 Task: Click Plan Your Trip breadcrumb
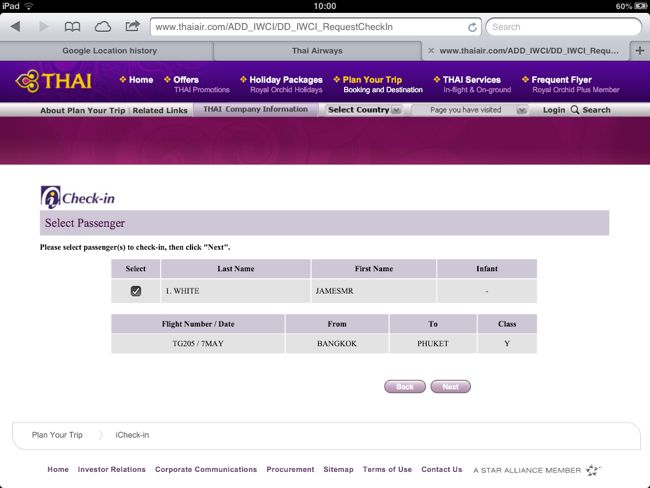click(57, 435)
